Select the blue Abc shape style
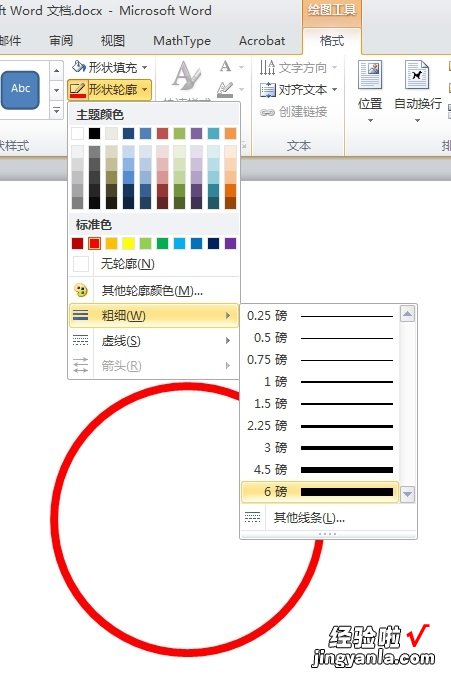This screenshot has height=675, width=451. [x=20, y=89]
